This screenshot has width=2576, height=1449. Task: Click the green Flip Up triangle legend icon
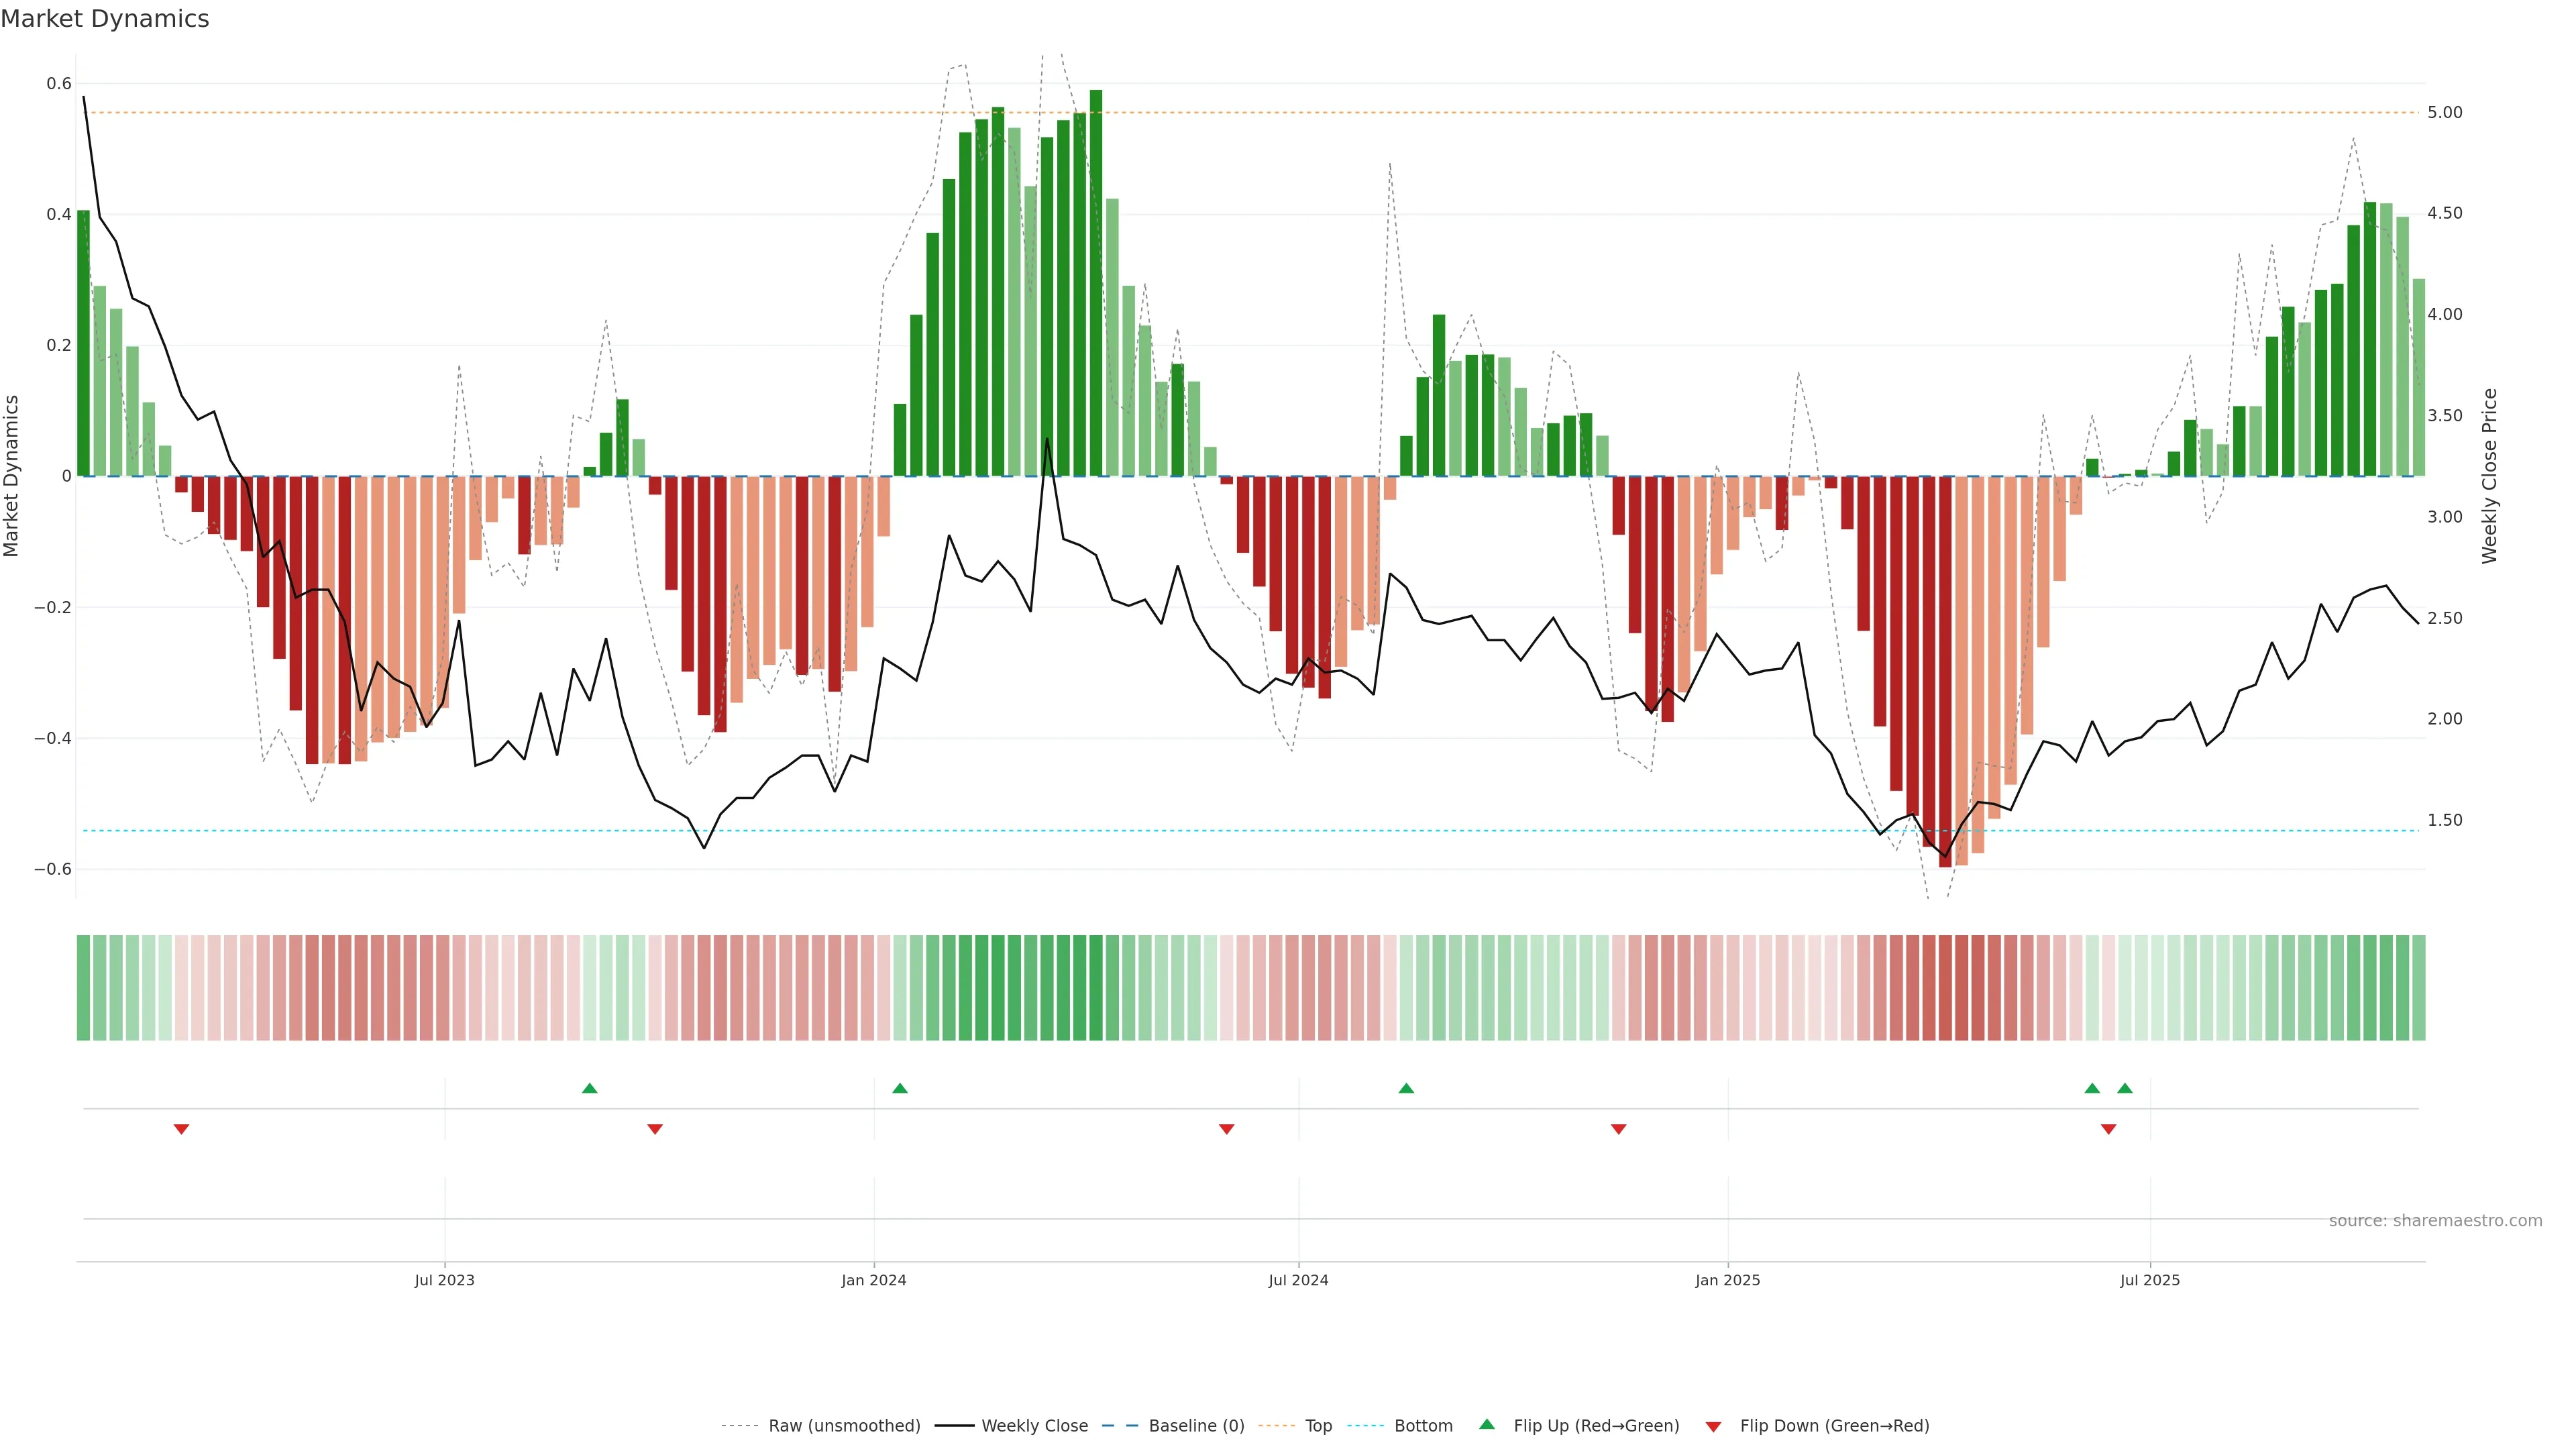[x=1487, y=1424]
